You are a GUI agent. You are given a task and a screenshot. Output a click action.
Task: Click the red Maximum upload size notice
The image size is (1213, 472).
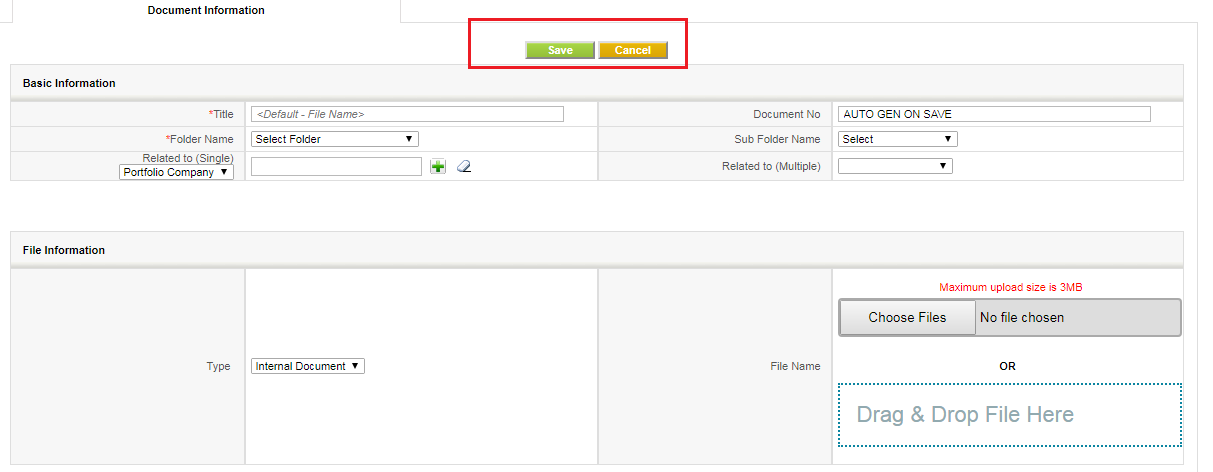point(1010,287)
